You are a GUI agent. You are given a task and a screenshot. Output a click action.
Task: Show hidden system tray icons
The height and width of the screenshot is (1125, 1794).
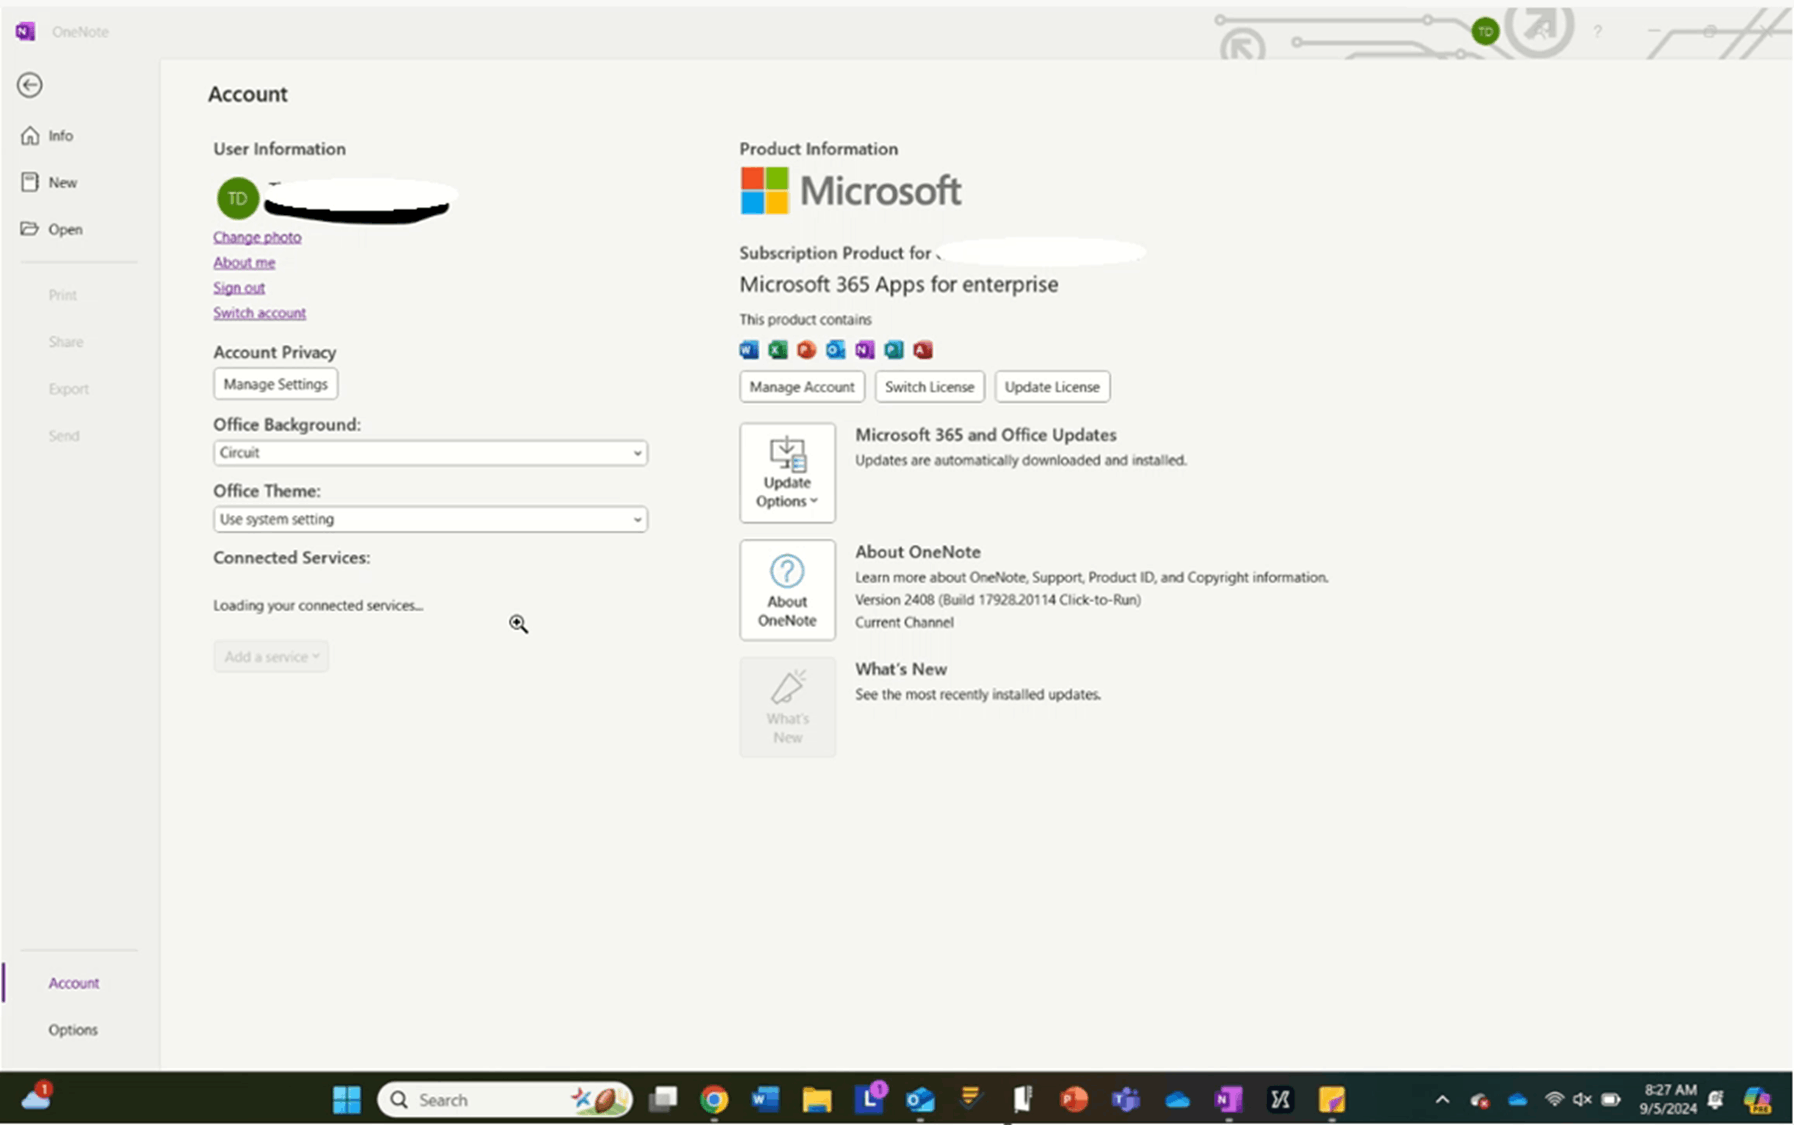pos(1442,1100)
